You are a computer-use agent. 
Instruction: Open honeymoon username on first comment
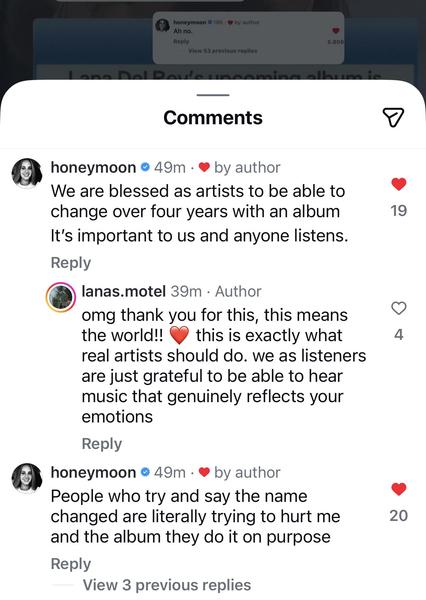click(x=93, y=168)
